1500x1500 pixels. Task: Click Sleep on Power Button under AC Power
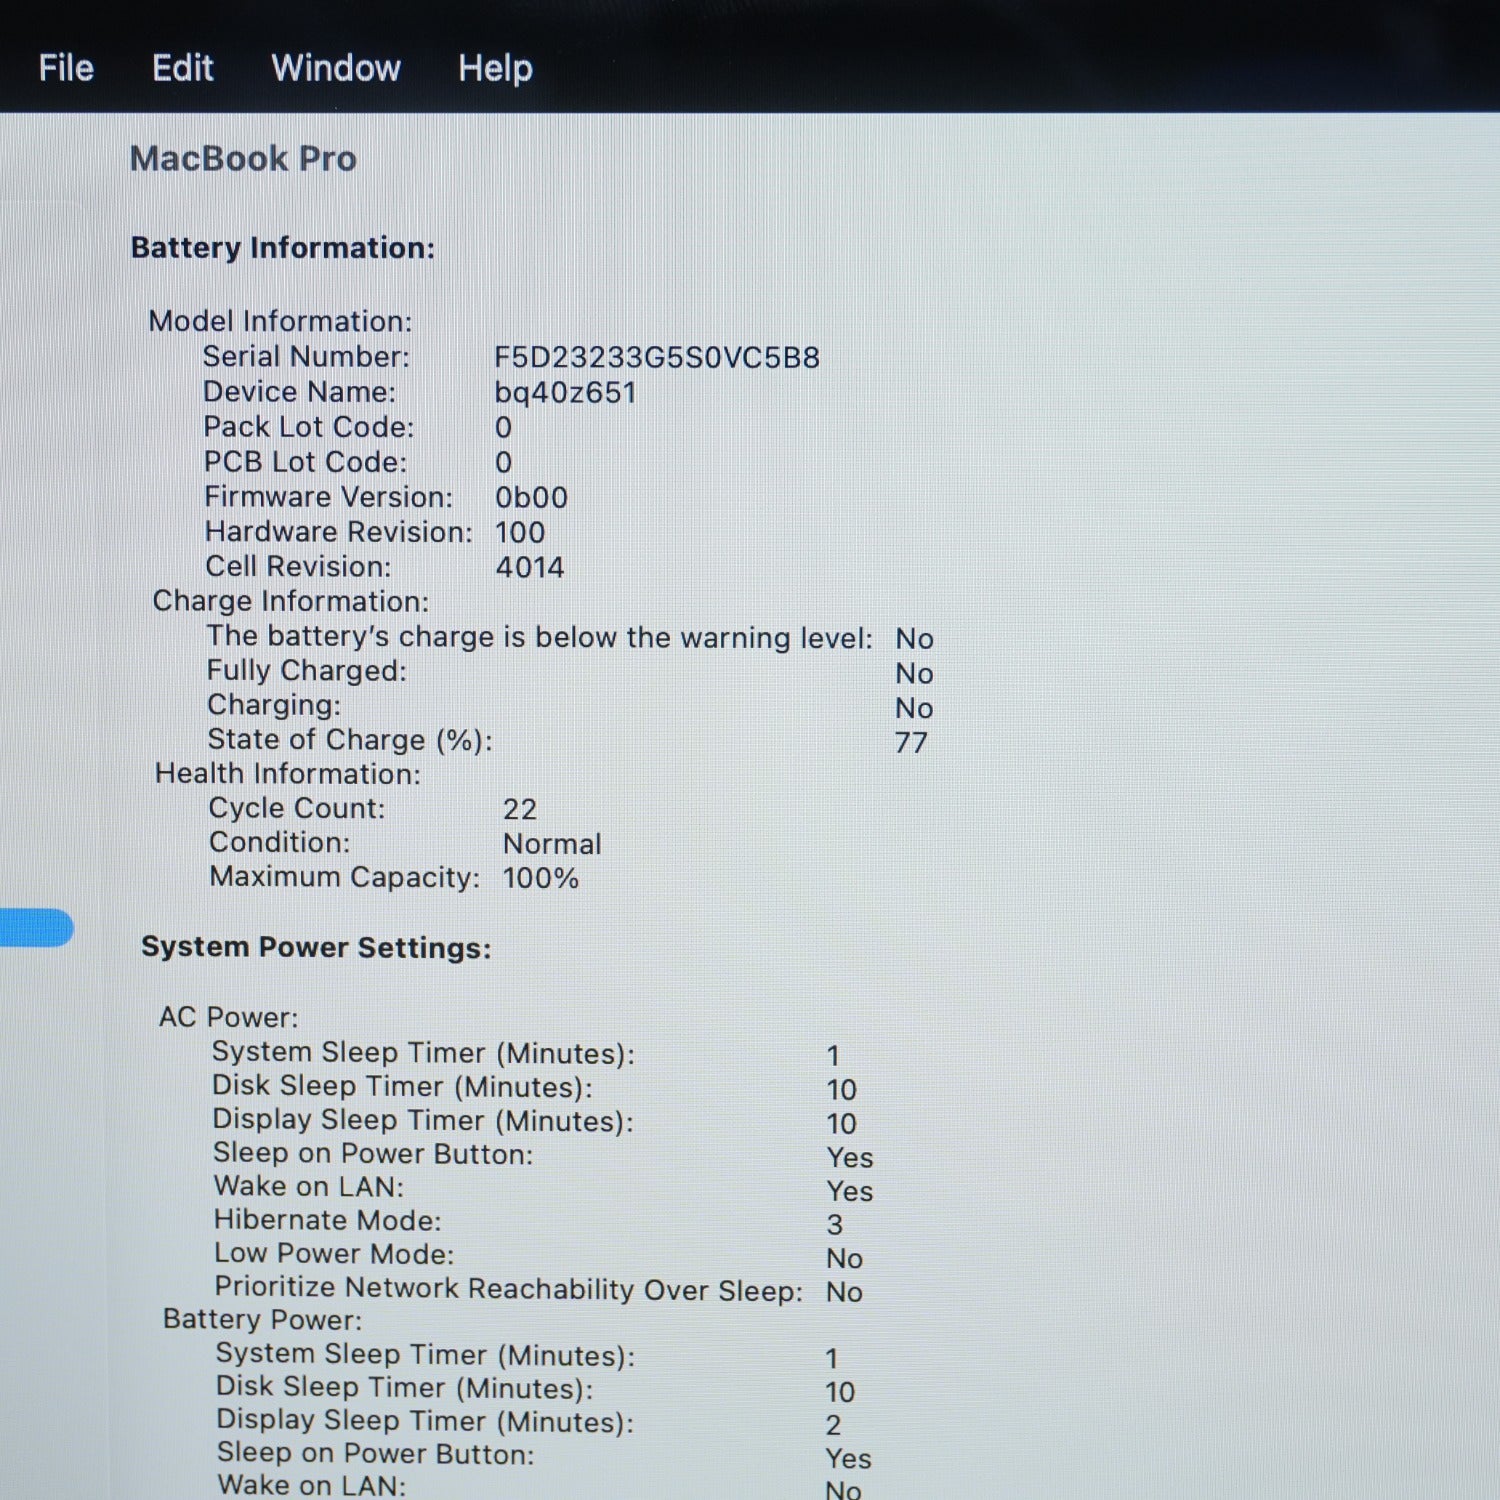pos(373,1153)
